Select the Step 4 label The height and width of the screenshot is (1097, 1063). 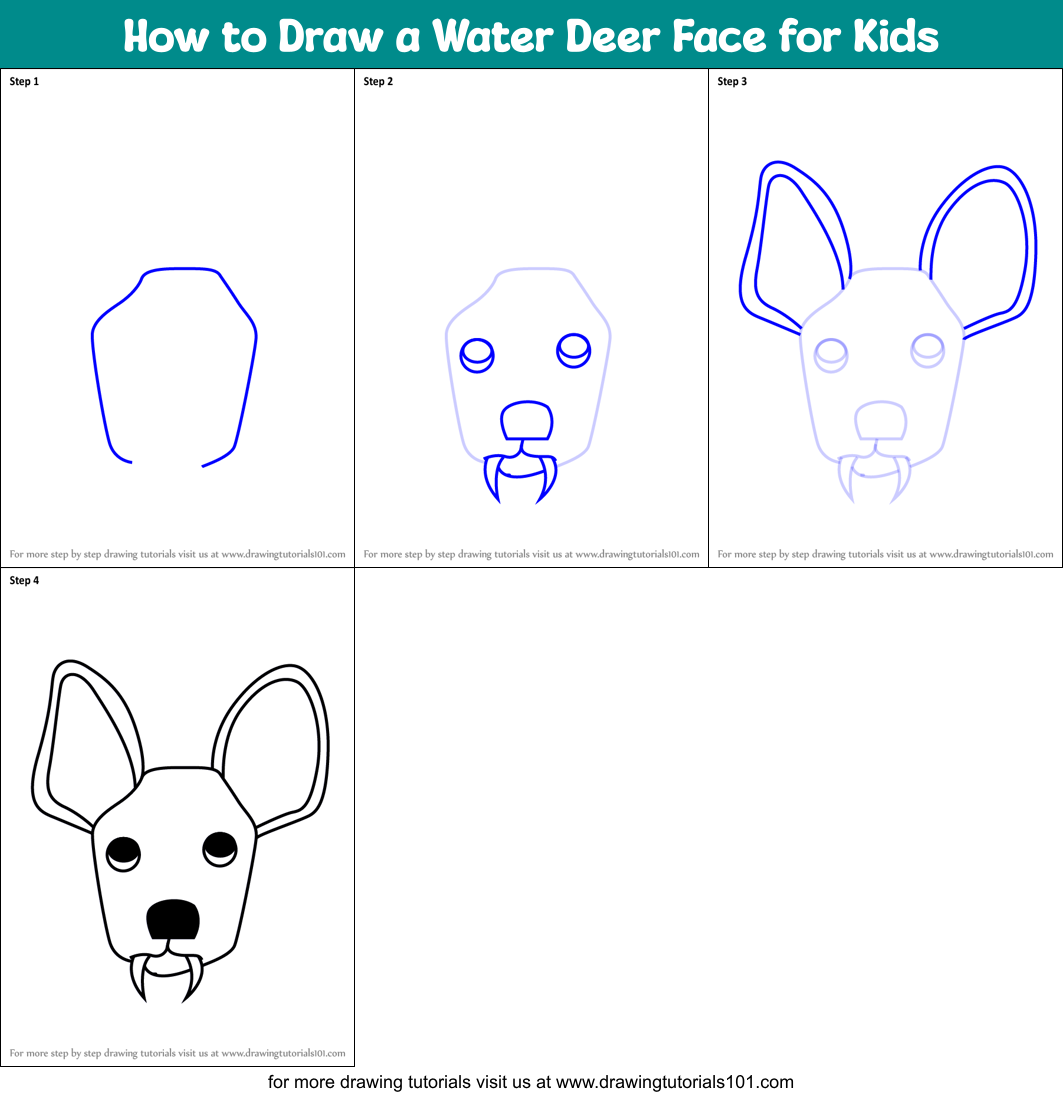click(x=23, y=579)
